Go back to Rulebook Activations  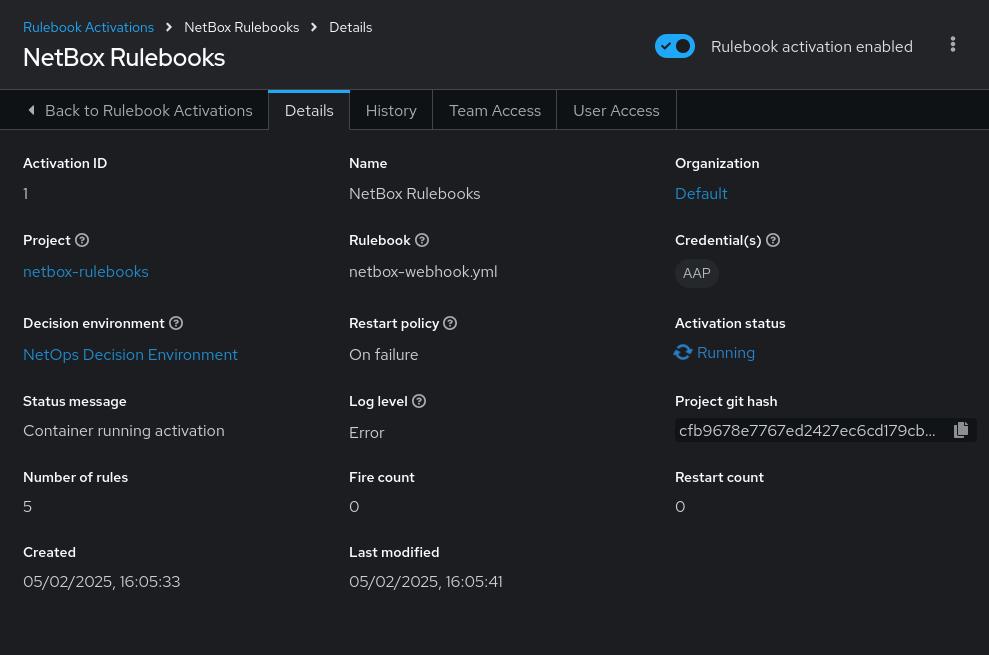coord(140,110)
